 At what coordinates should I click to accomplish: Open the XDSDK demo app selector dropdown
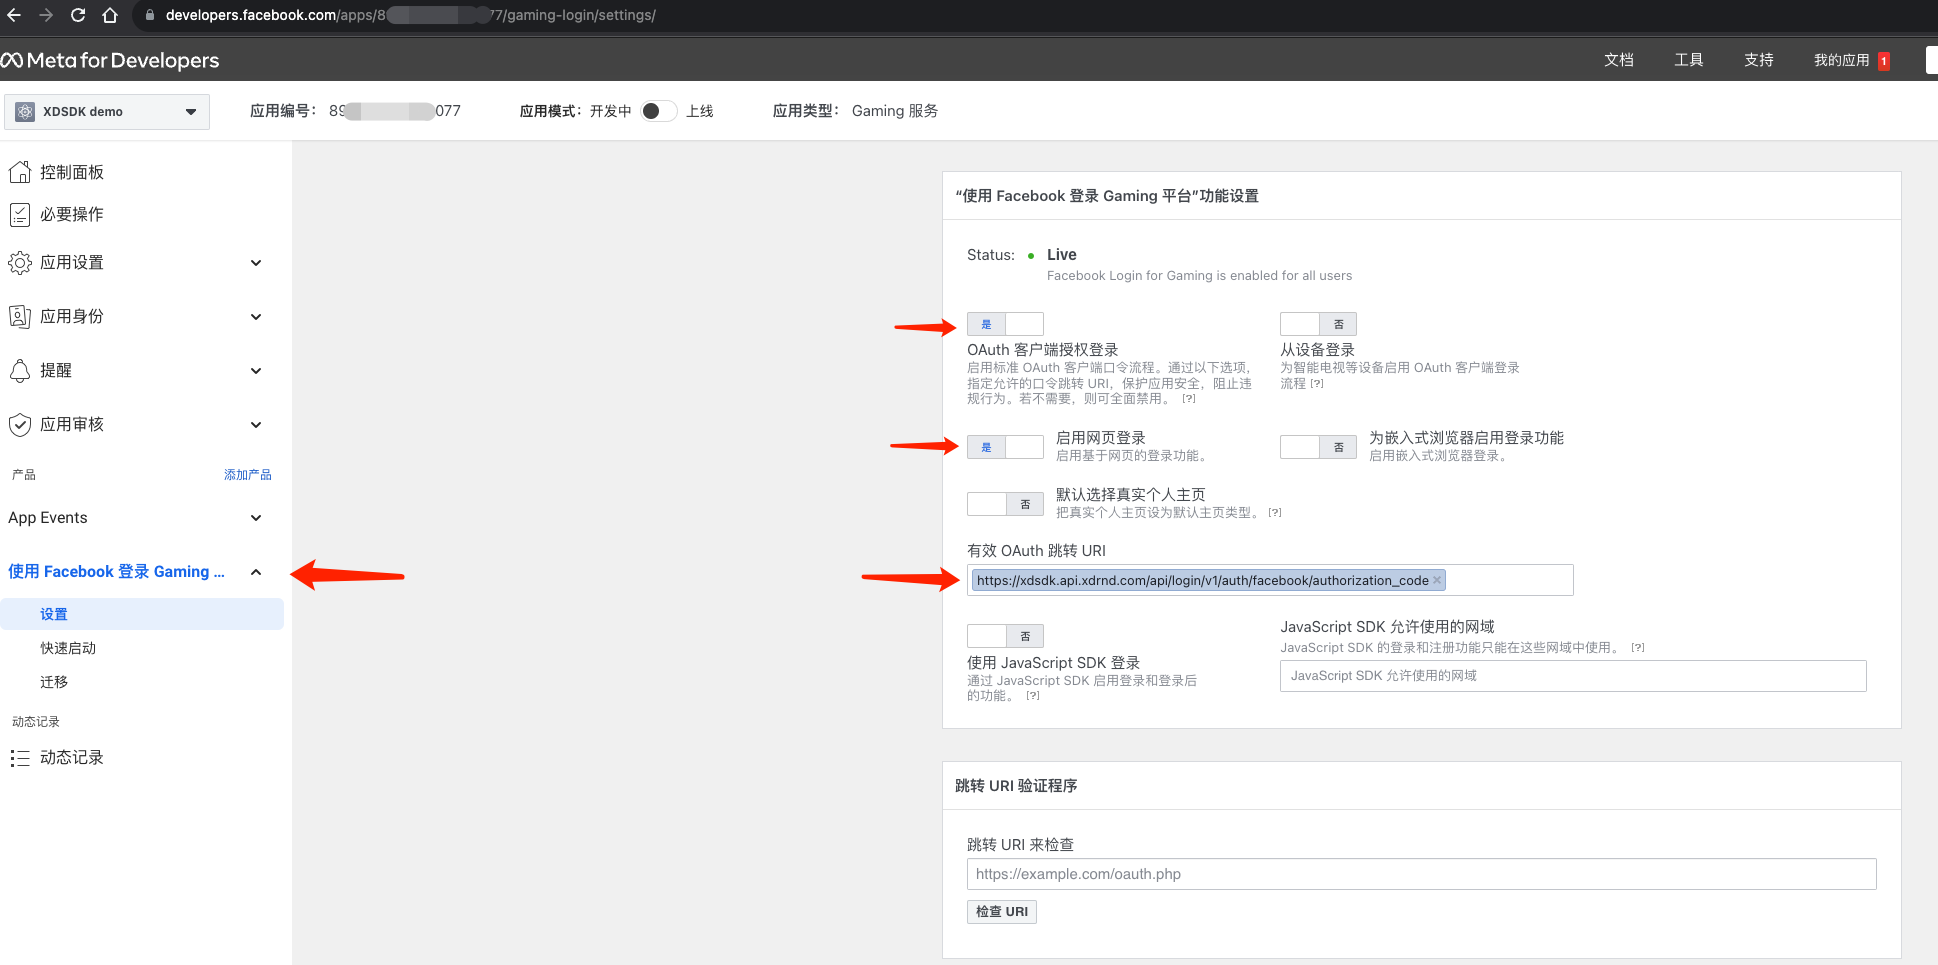107,111
